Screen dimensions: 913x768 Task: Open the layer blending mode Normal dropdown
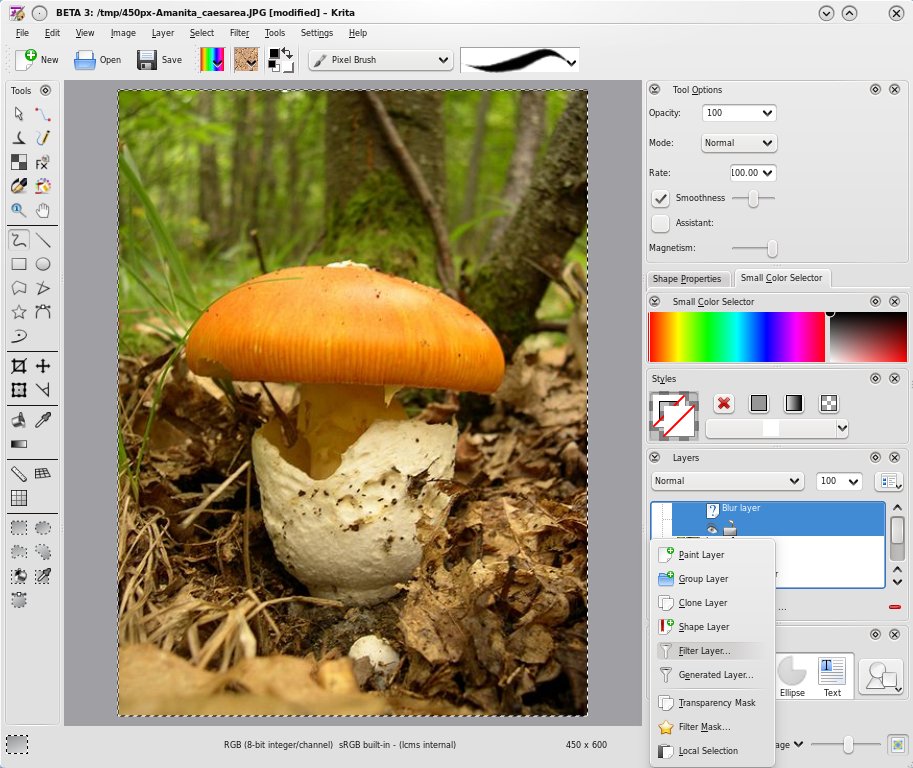(726, 481)
